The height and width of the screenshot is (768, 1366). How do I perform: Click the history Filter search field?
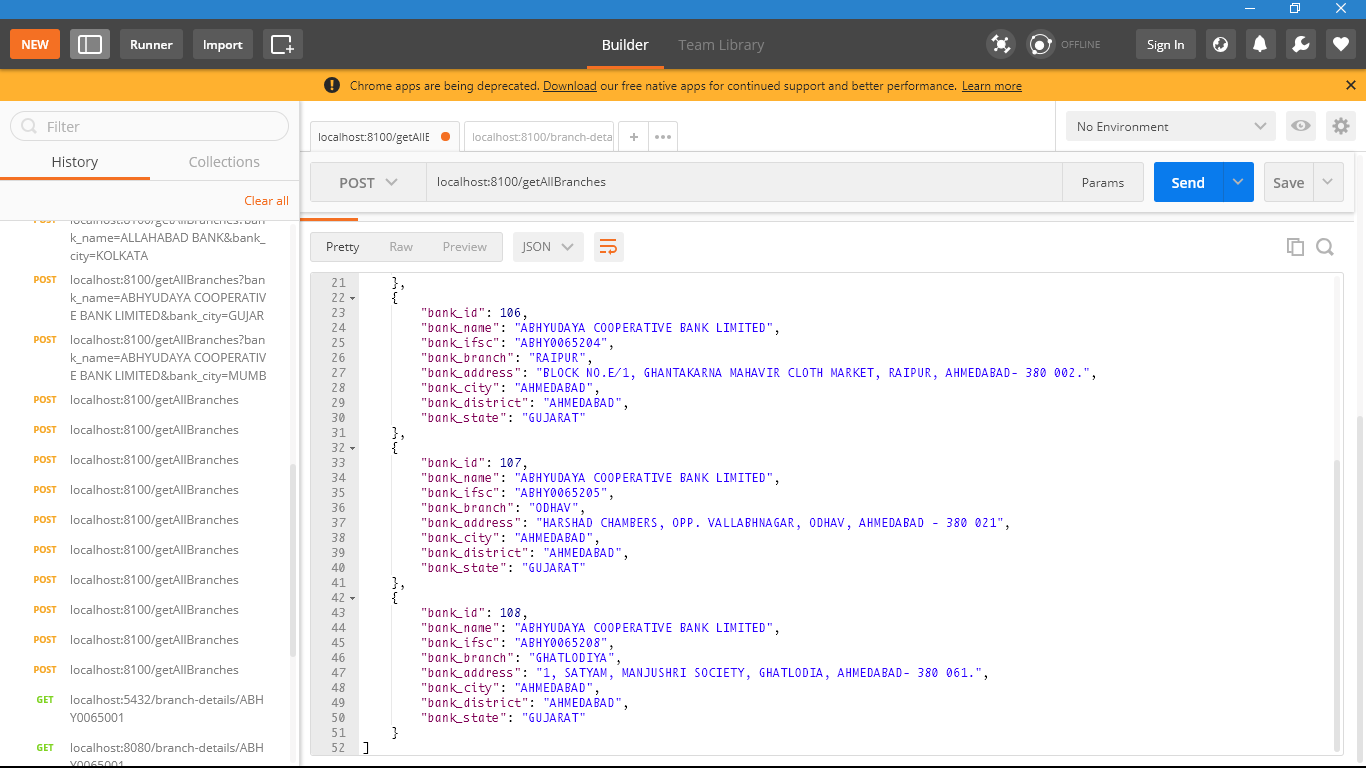[149, 126]
